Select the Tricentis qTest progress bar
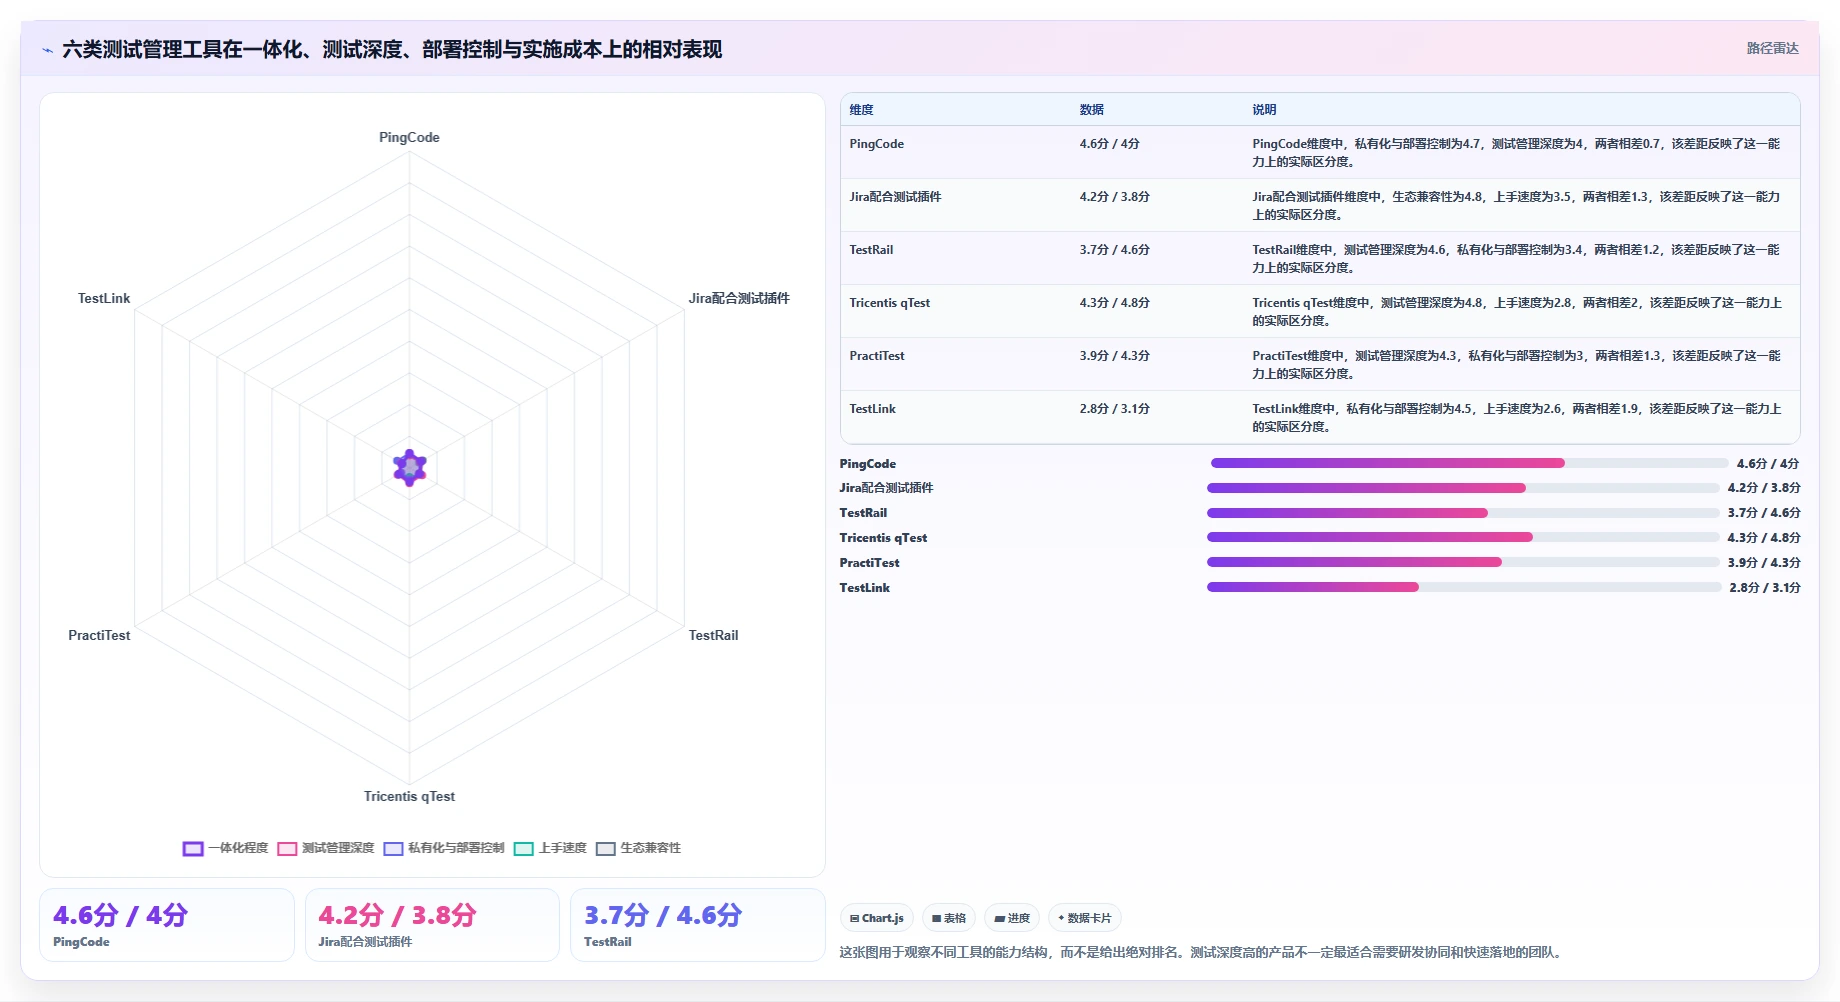 tap(1463, 538)
